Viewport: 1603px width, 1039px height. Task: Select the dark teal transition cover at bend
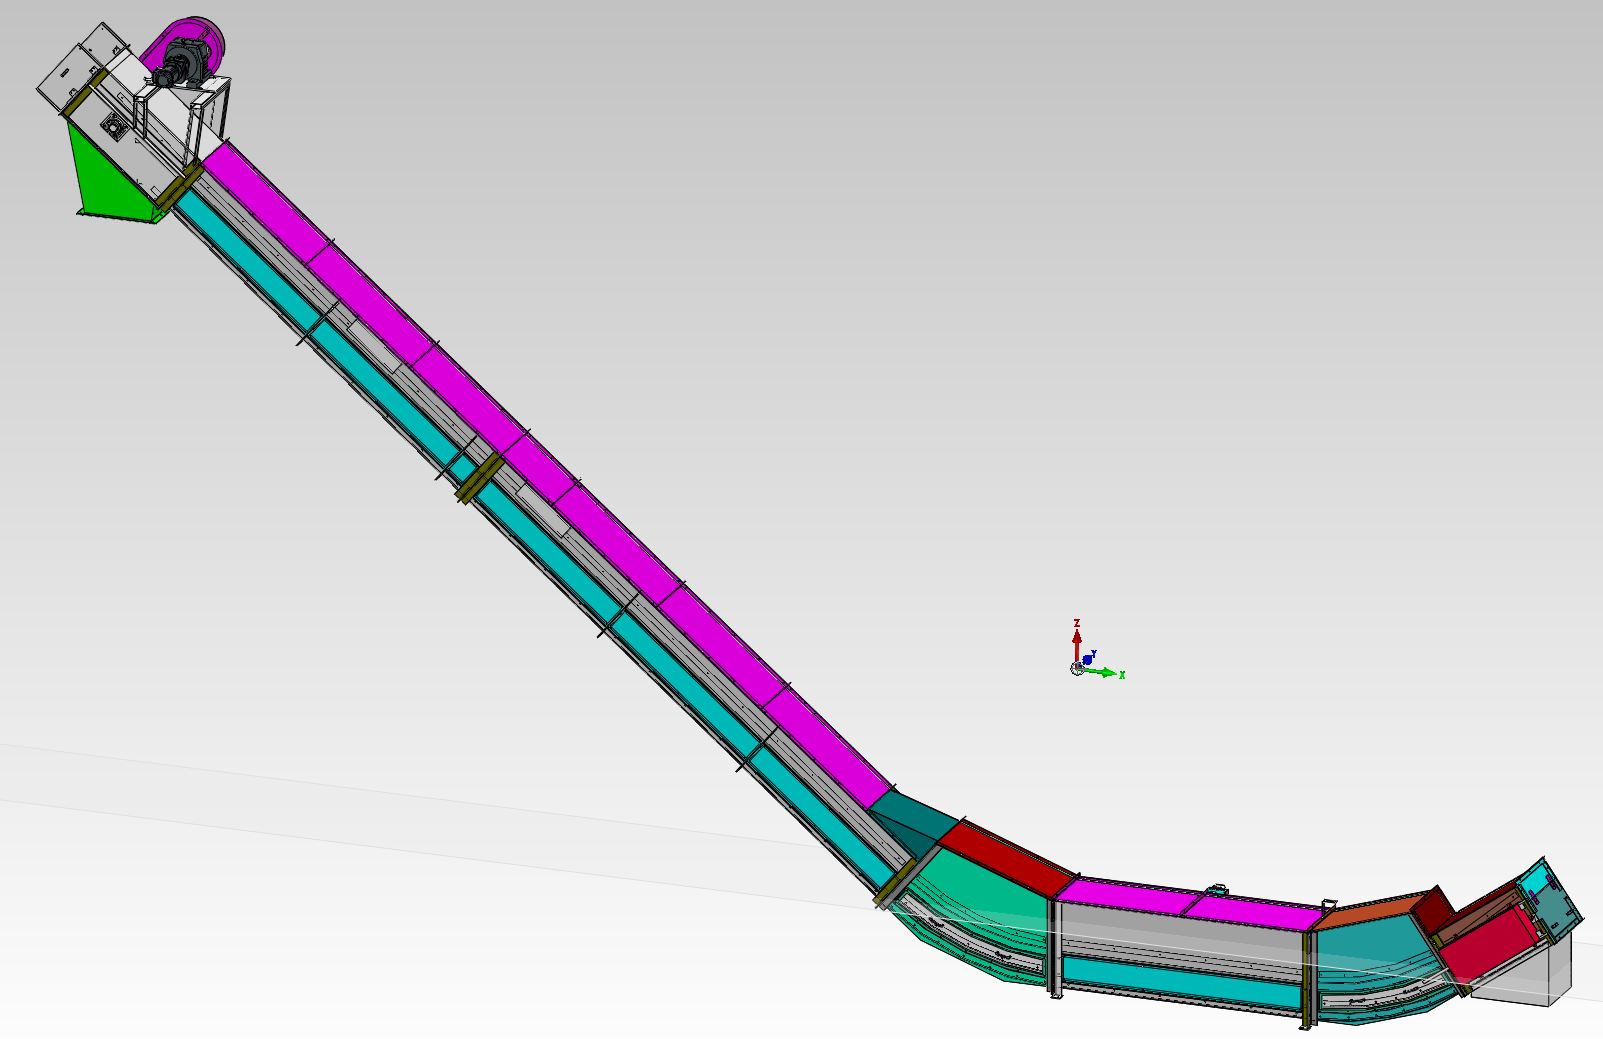click(912, 814)
